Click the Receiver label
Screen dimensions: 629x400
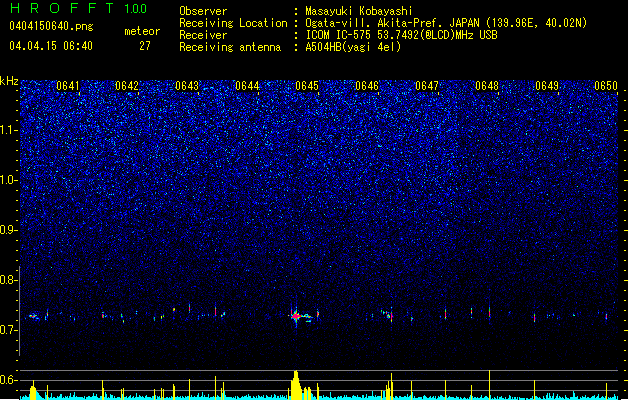tap(203, 35)
